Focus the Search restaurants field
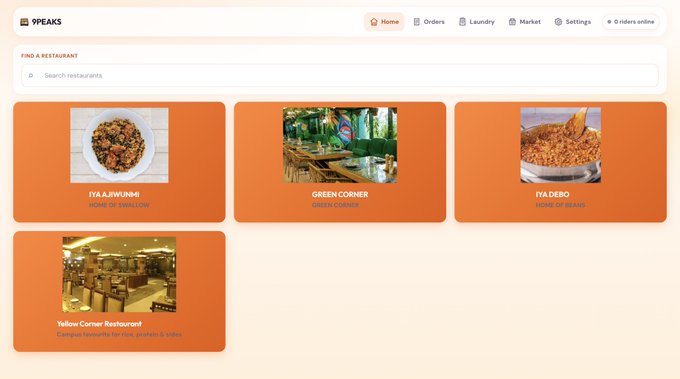Image resolution: width=680 pixels, height=379 pixels. tap(340, 75)
